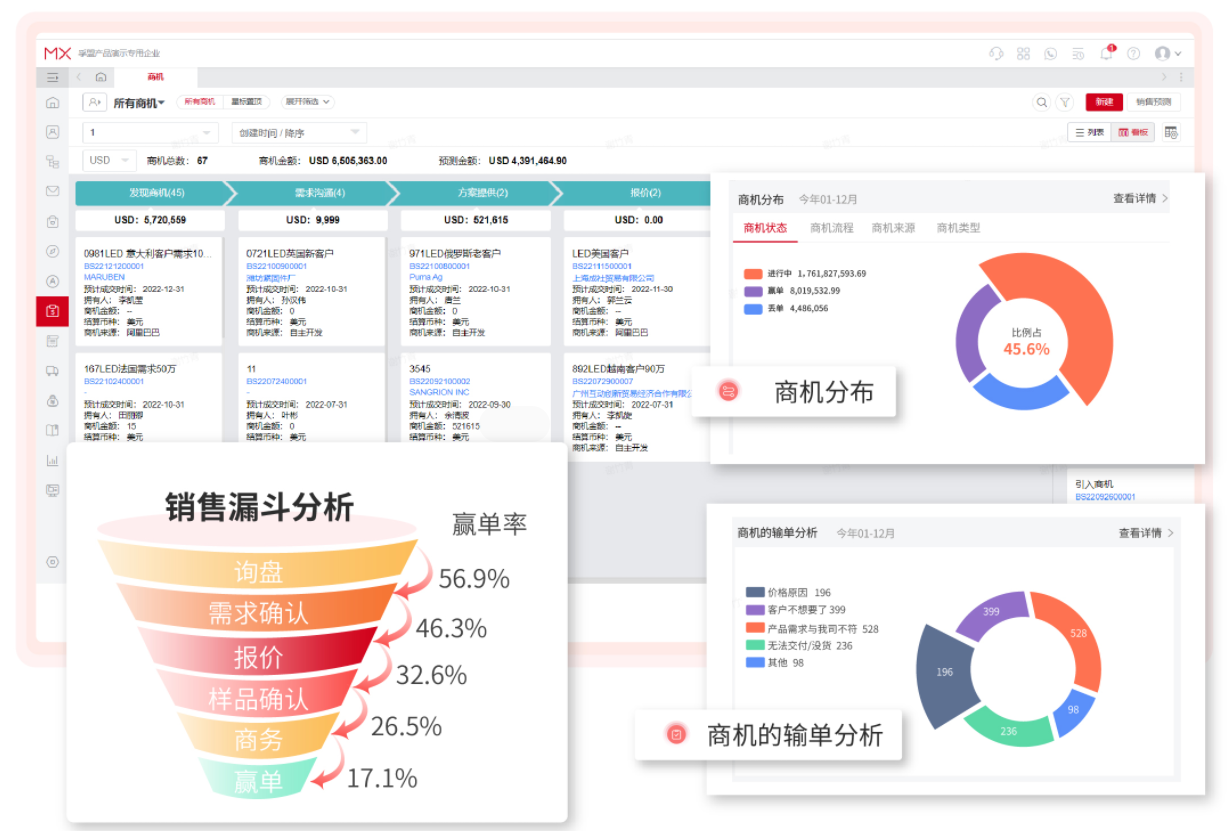Image resolution: width=1228 pixels, height=831 pixels.
Task: Expand the USD currency dropdown
Action: (x=107, y=160)
